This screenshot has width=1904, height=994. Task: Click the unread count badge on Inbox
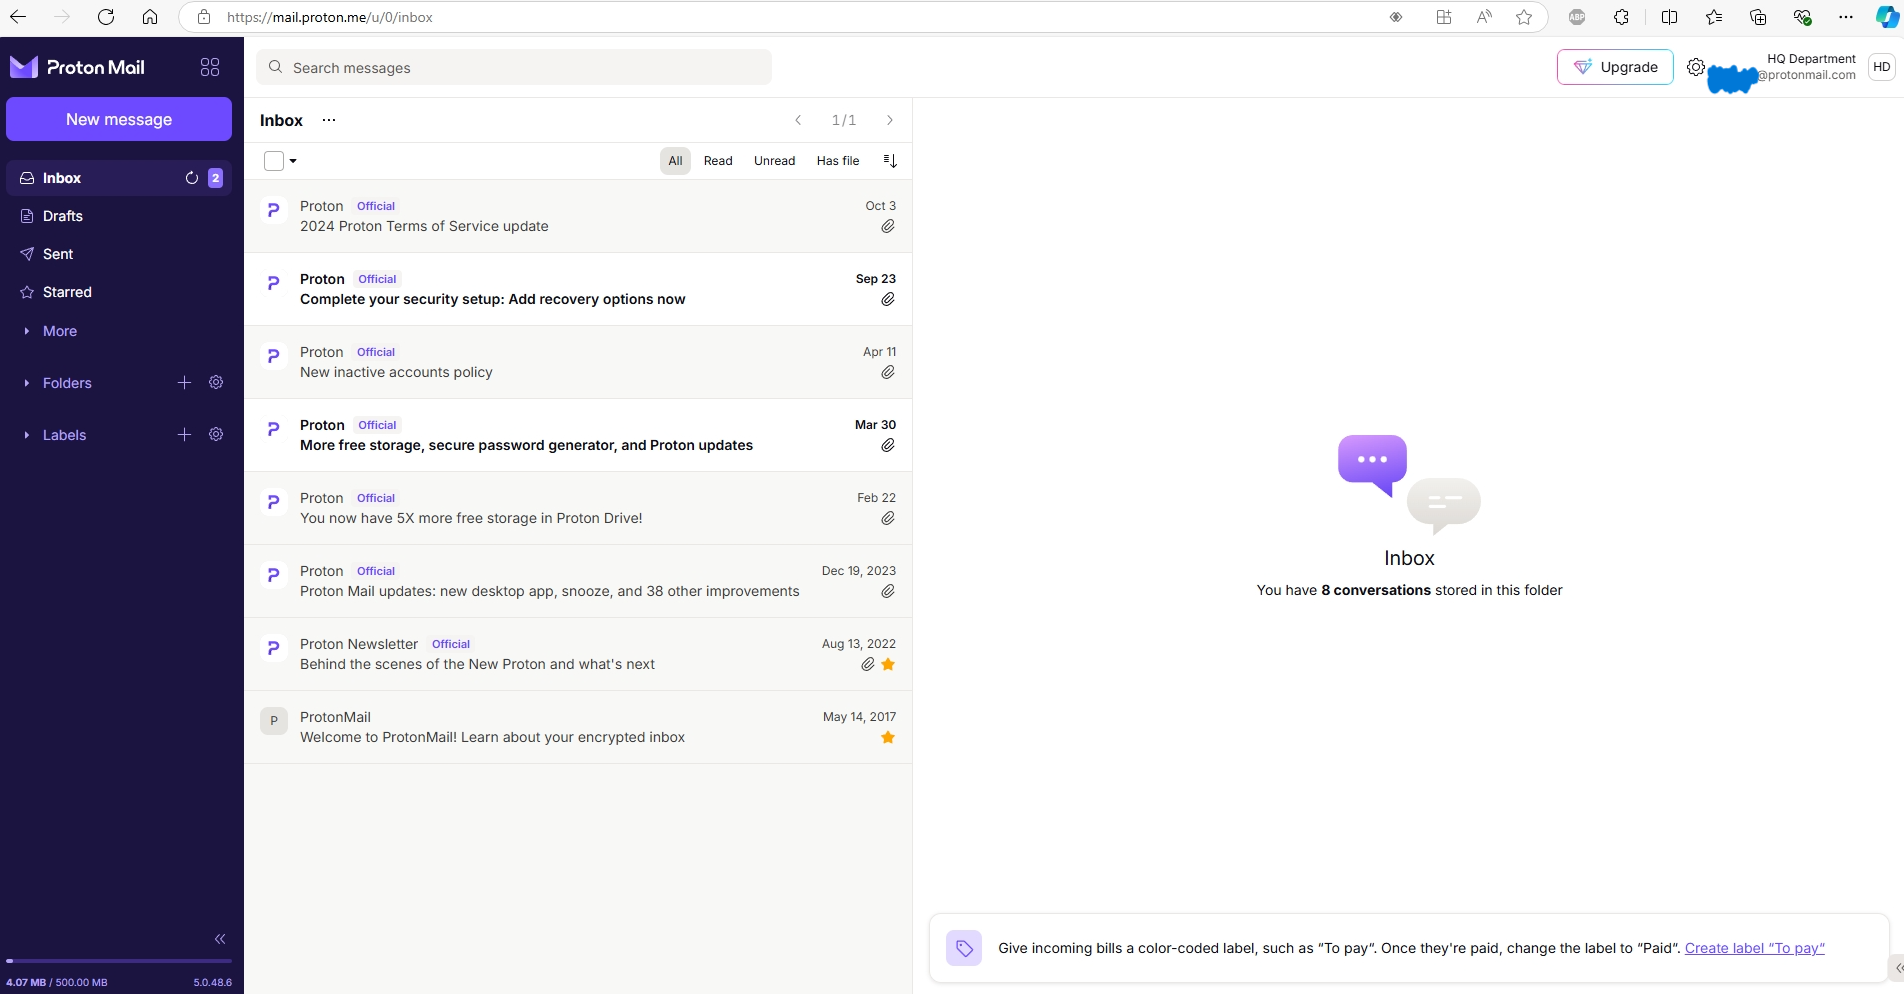click(215, 178)
